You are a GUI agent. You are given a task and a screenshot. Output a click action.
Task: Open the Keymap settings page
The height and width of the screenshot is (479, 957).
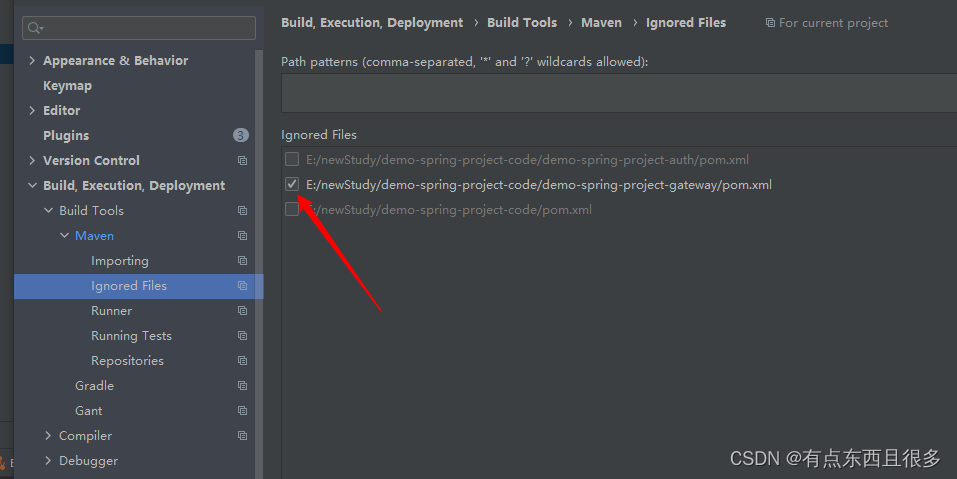67,85
